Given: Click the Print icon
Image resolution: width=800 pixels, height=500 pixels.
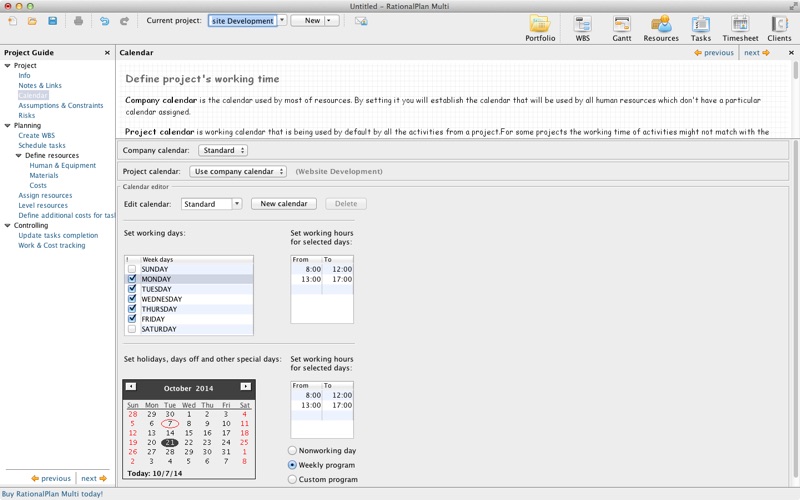Looking at the screenshot, I should coord(78,21).
